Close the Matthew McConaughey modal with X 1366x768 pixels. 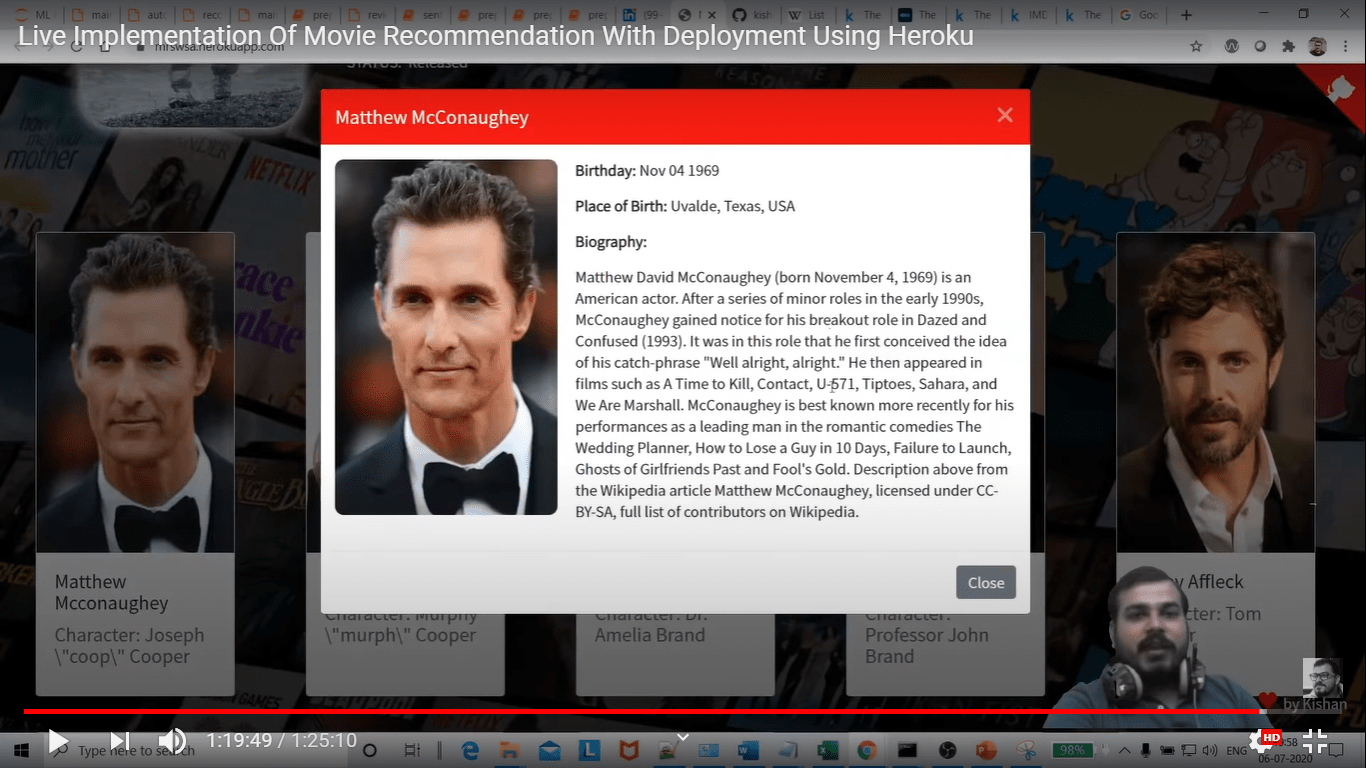tap(1005, 115)
